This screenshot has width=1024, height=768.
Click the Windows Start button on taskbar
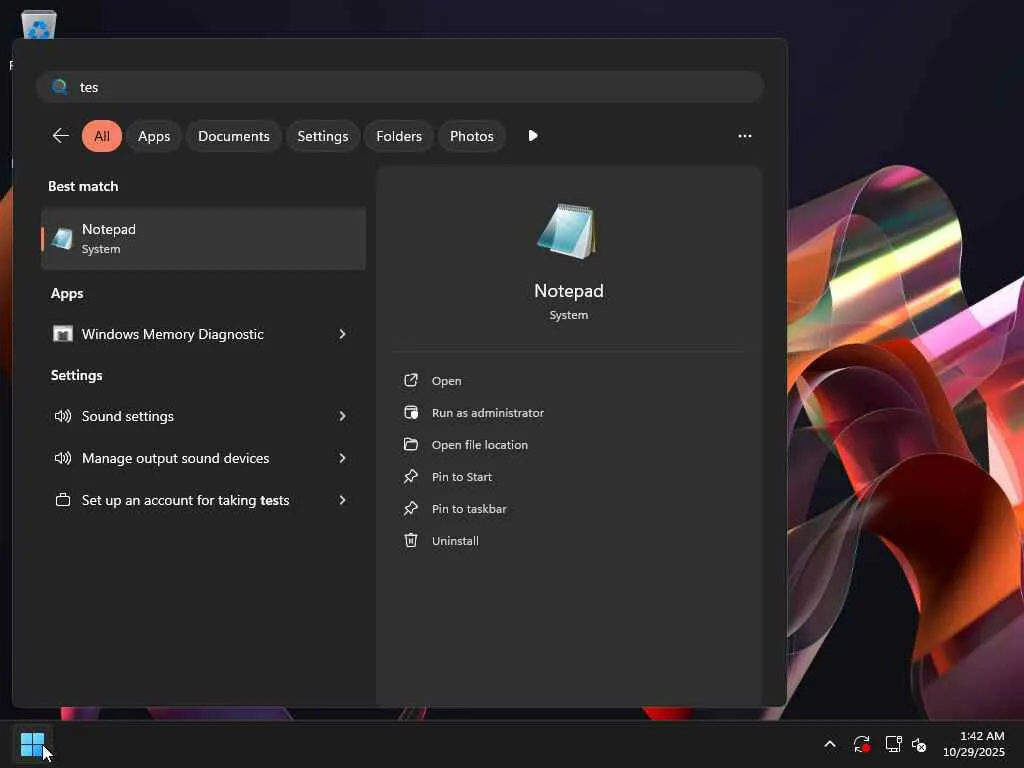(33, 744)
